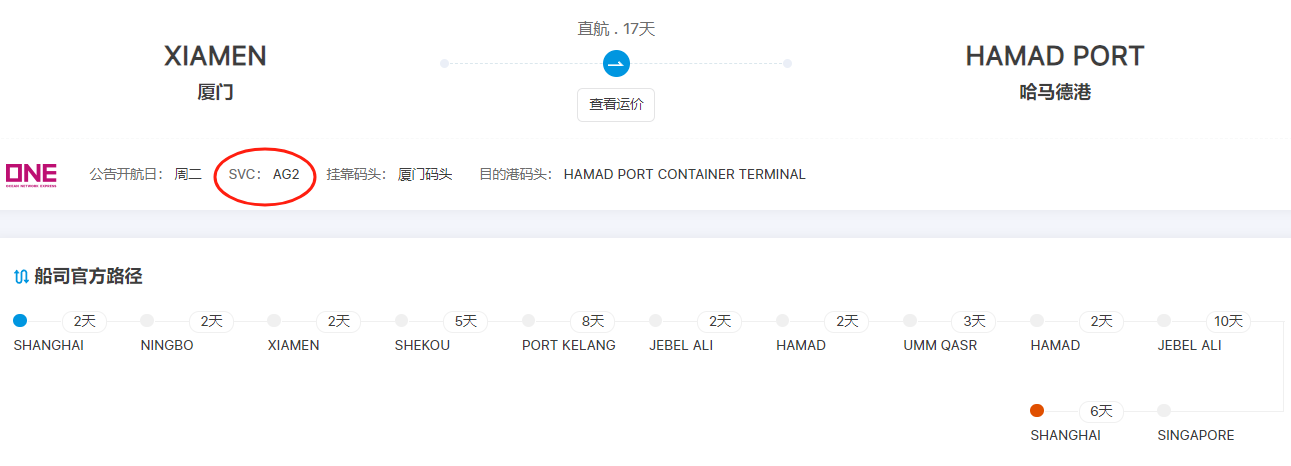The width and height of the screenshot is (1291, 466).
Task: Click the route icon beside 船司官方路径
Action: pos(21,277)
